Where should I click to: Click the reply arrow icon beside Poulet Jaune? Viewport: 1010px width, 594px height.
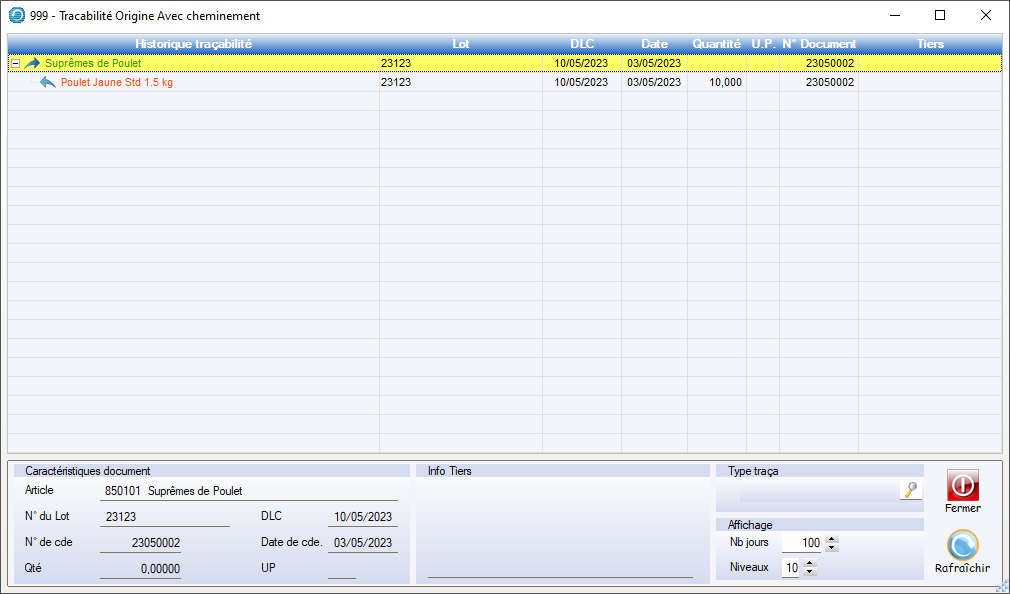(48, 83)
